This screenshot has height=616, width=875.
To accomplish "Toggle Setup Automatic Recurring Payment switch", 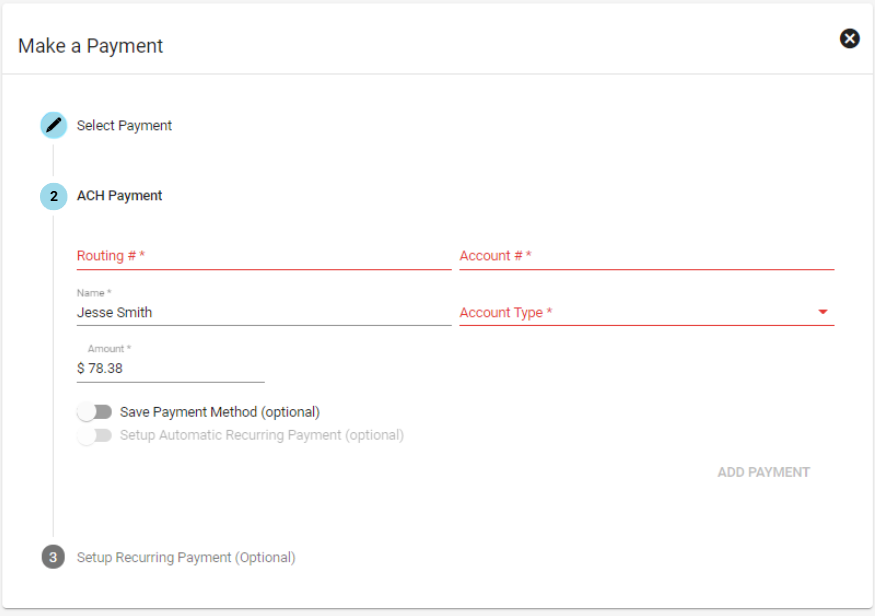I will point(94,435).
